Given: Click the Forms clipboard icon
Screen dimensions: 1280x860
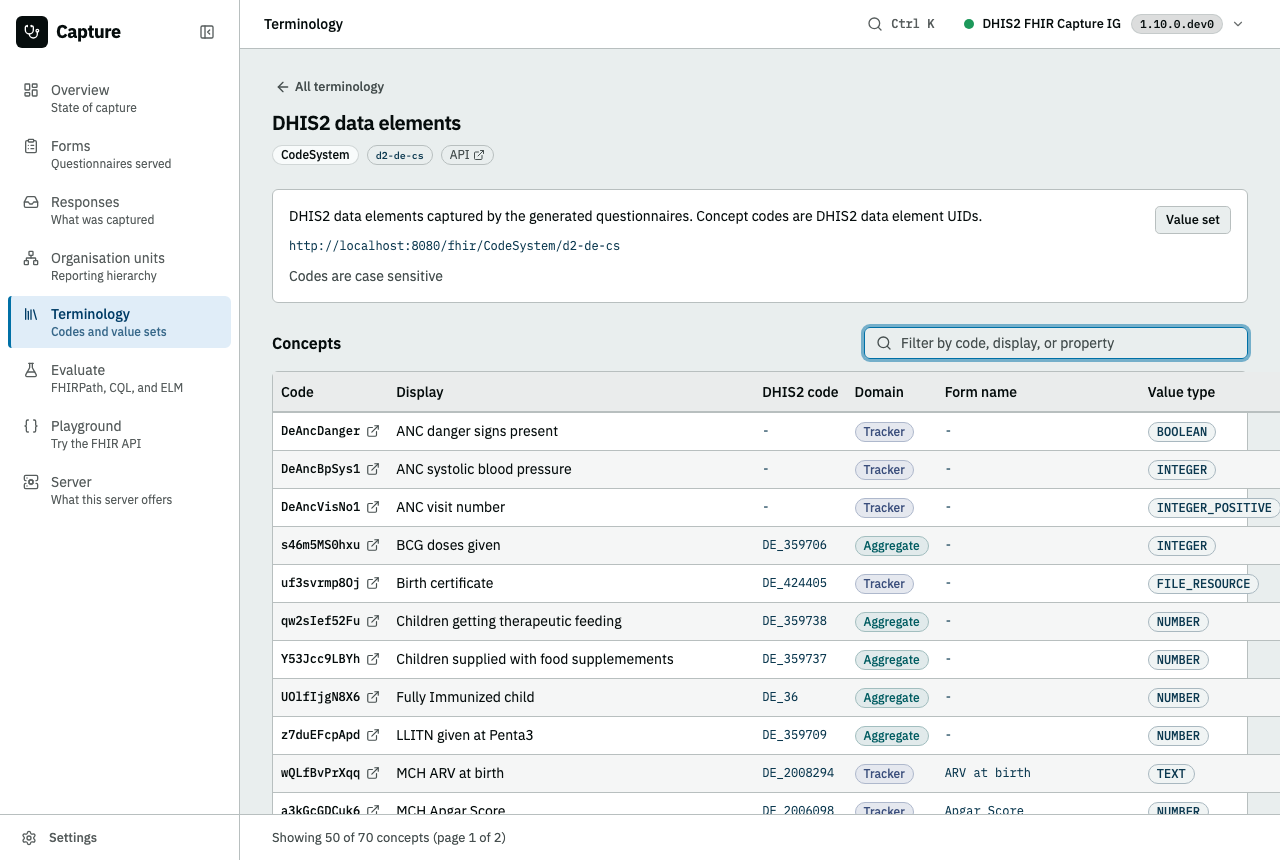Looking at the screenshot, I should [31, 146].
